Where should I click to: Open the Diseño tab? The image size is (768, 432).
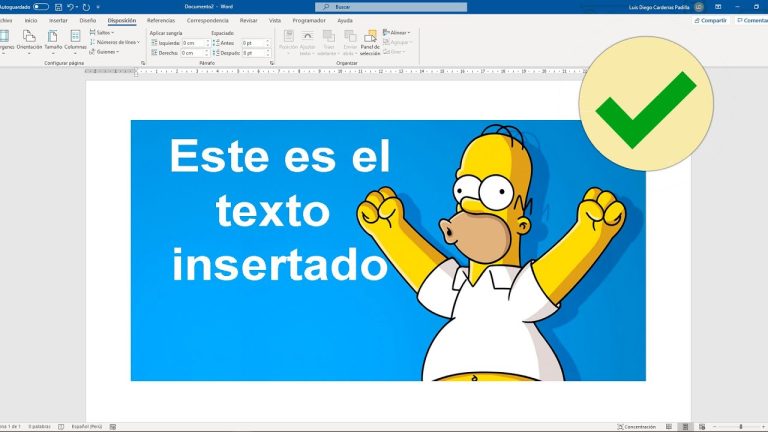click(88, 21)
